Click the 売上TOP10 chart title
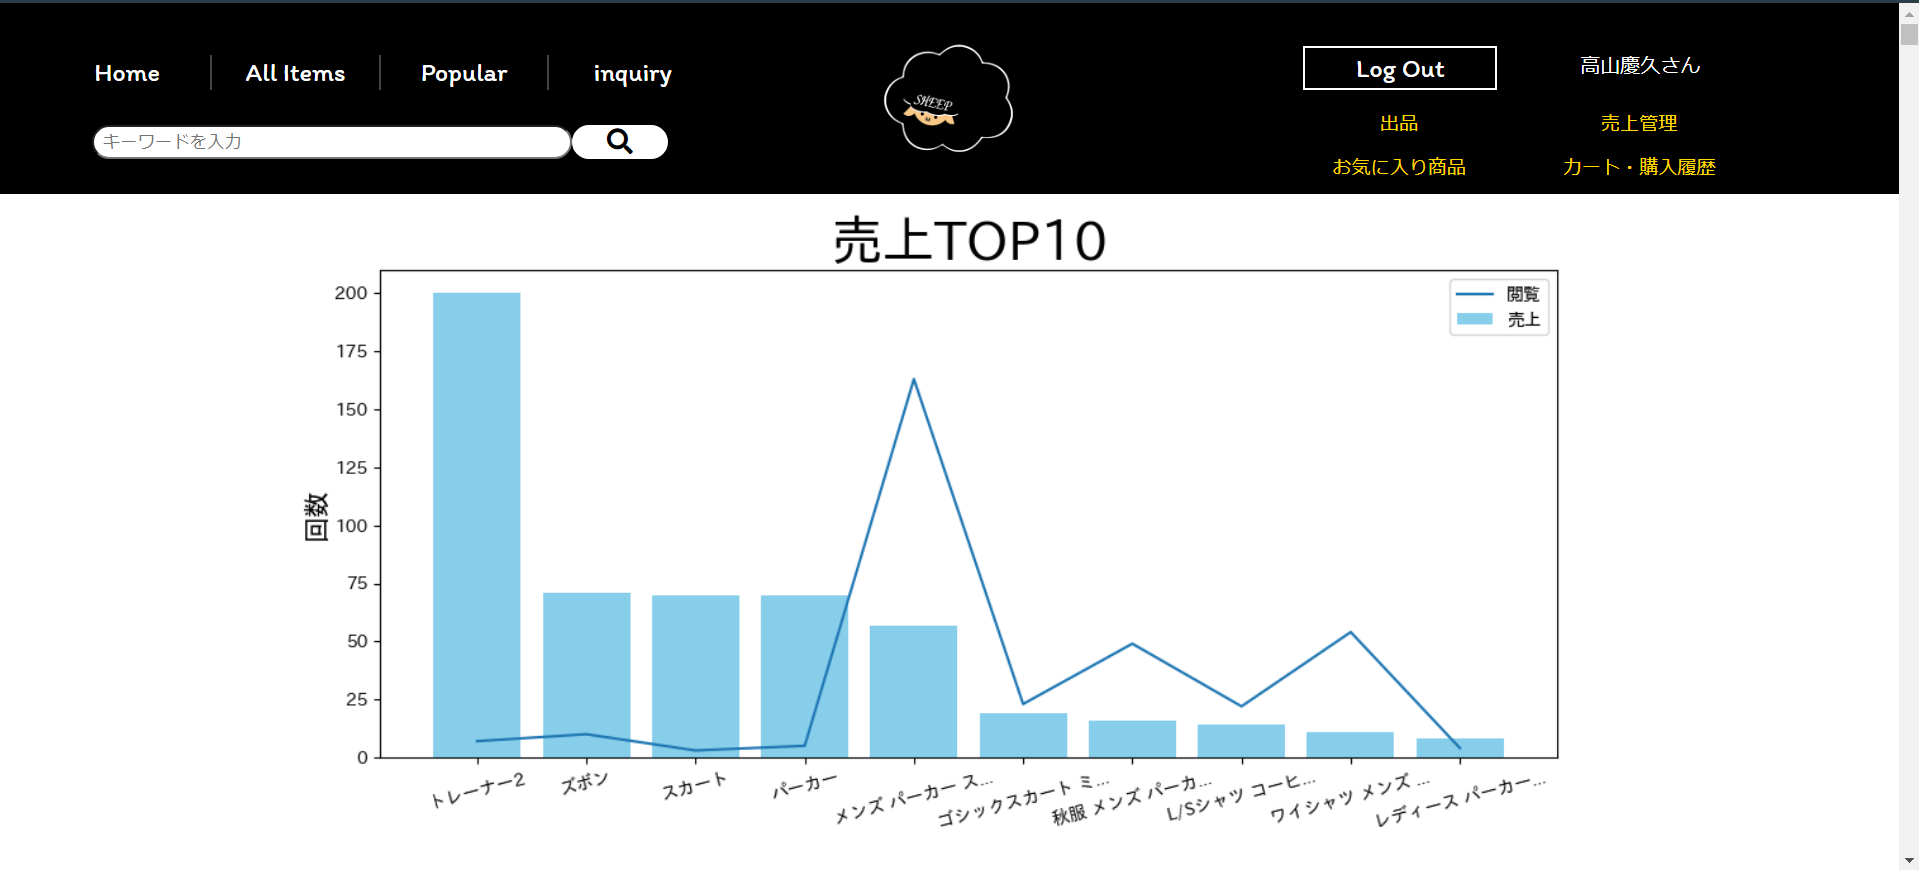This screenshot has height=870, width=1919. click(968, 241)
